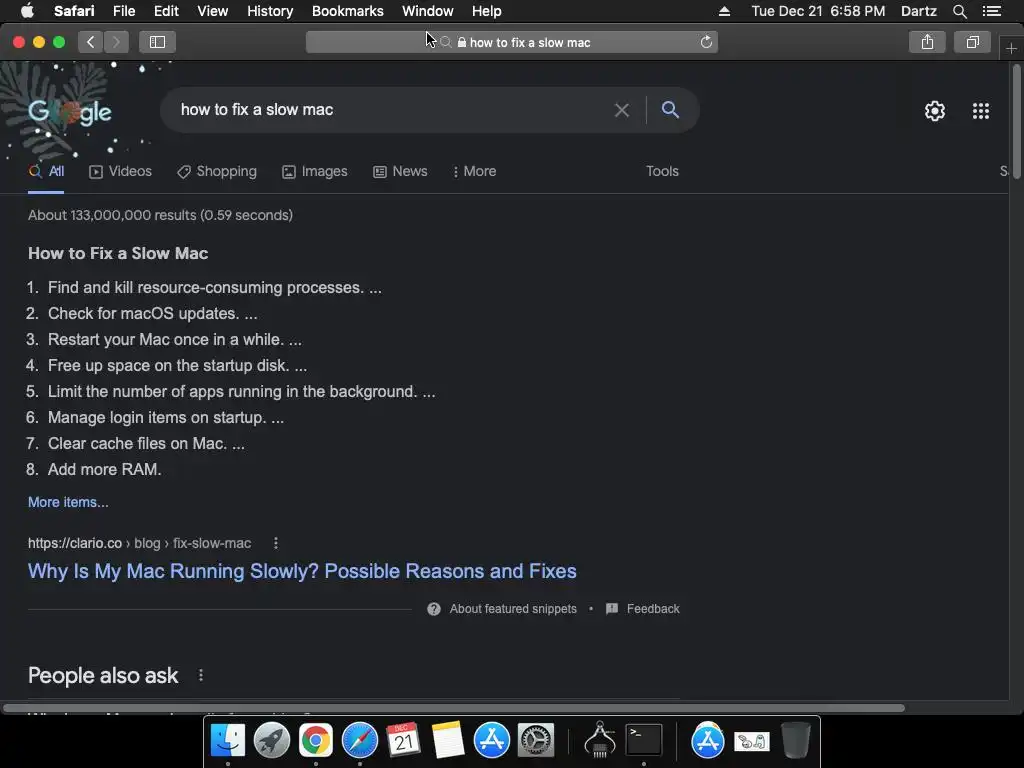Open Finder from the Dock
The width and height of the screenshot is (1024, 768).
(227, 741)
